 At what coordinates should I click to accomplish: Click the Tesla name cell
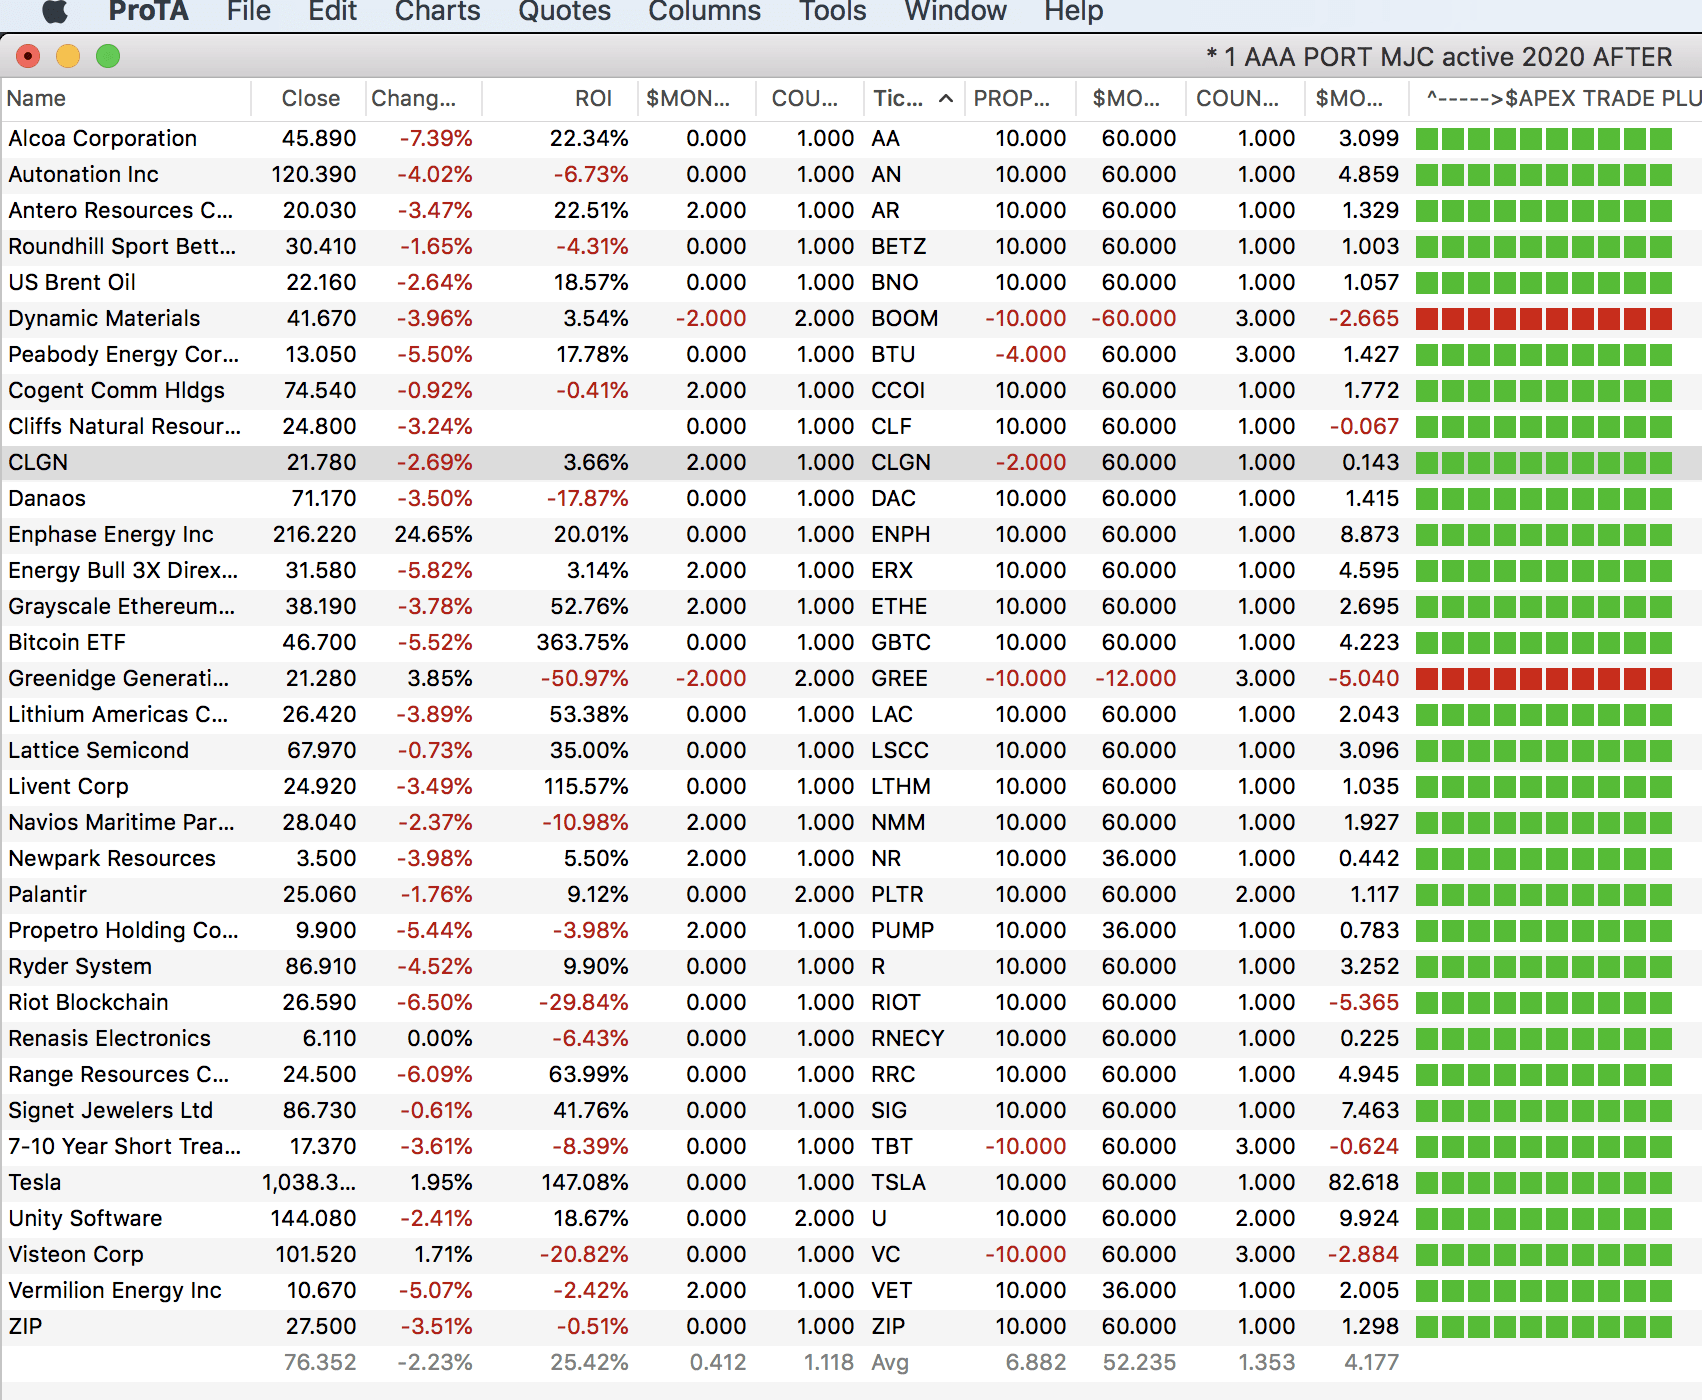[x=35, y=1183]
